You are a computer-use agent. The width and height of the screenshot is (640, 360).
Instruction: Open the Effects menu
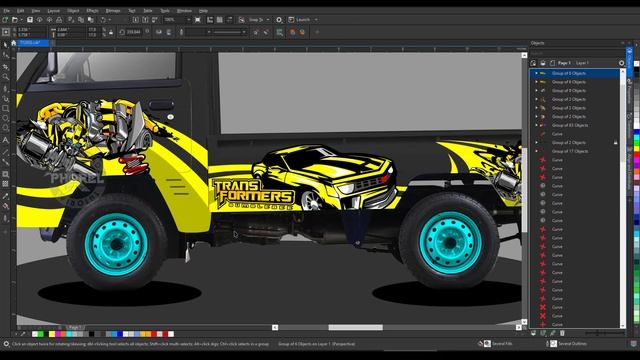coord(93,11)
